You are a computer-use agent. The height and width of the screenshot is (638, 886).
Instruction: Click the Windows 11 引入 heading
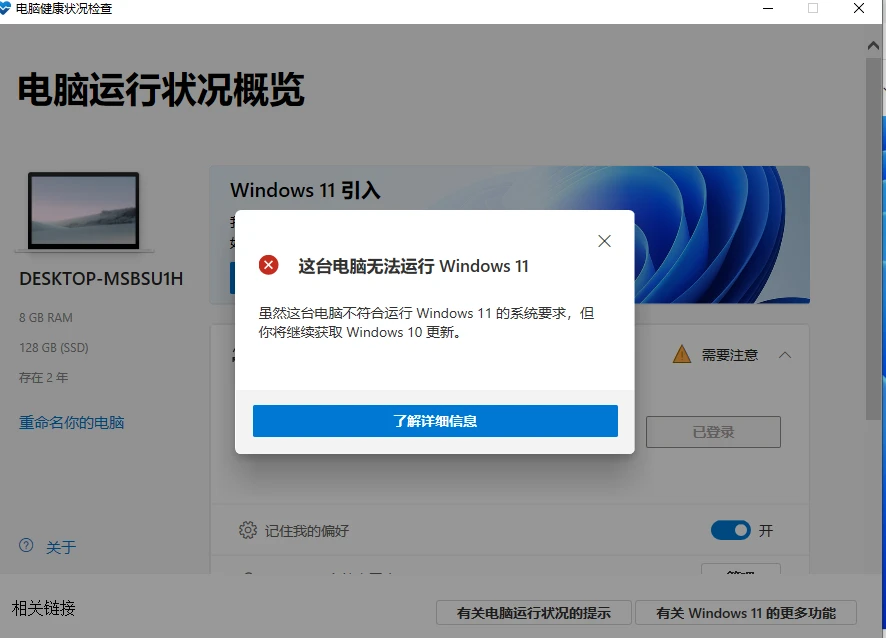(x=305, y=190)
